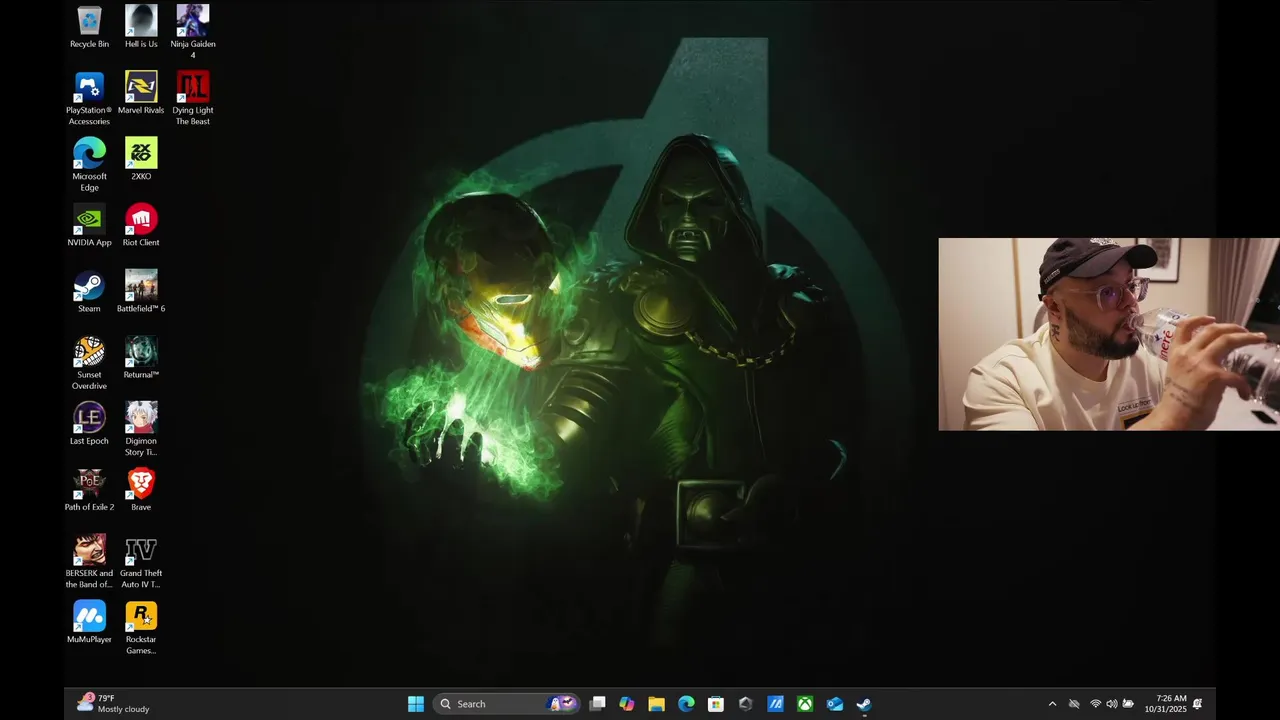Viewport: 1280px width, 720px height.
Task: Open the Recycle Bin desktop icon
Action: (x=89, y=27)
